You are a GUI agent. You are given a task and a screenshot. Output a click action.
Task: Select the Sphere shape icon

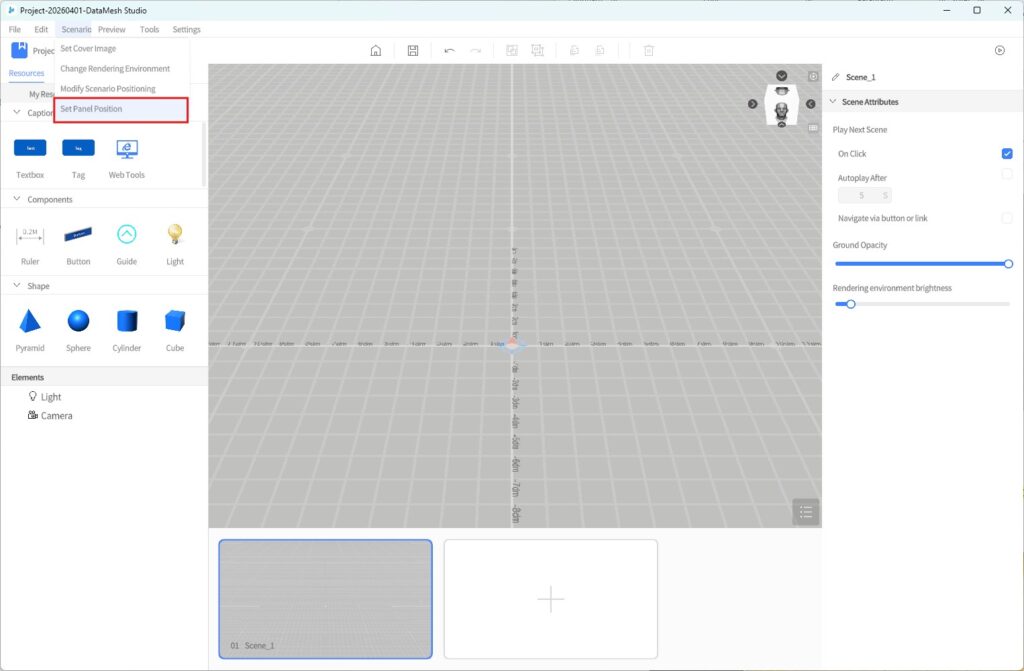tap(78, 321)
